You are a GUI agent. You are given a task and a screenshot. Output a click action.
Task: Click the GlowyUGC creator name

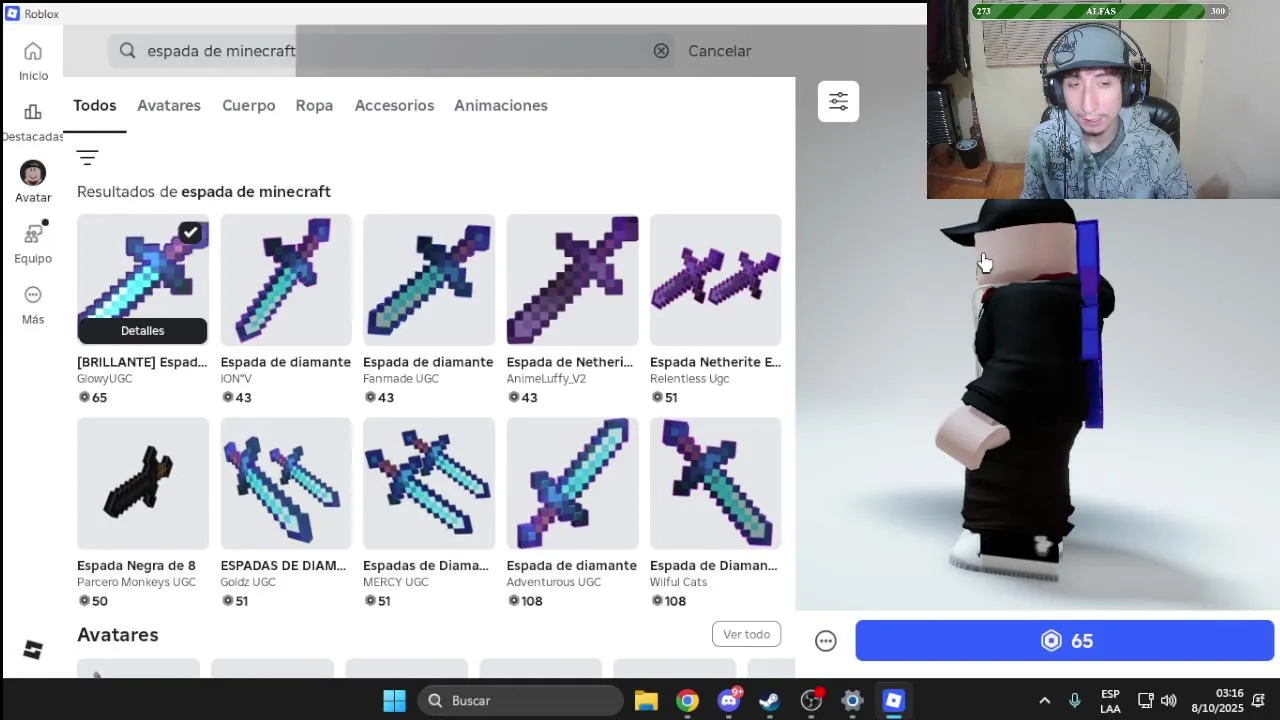(105, 379)
